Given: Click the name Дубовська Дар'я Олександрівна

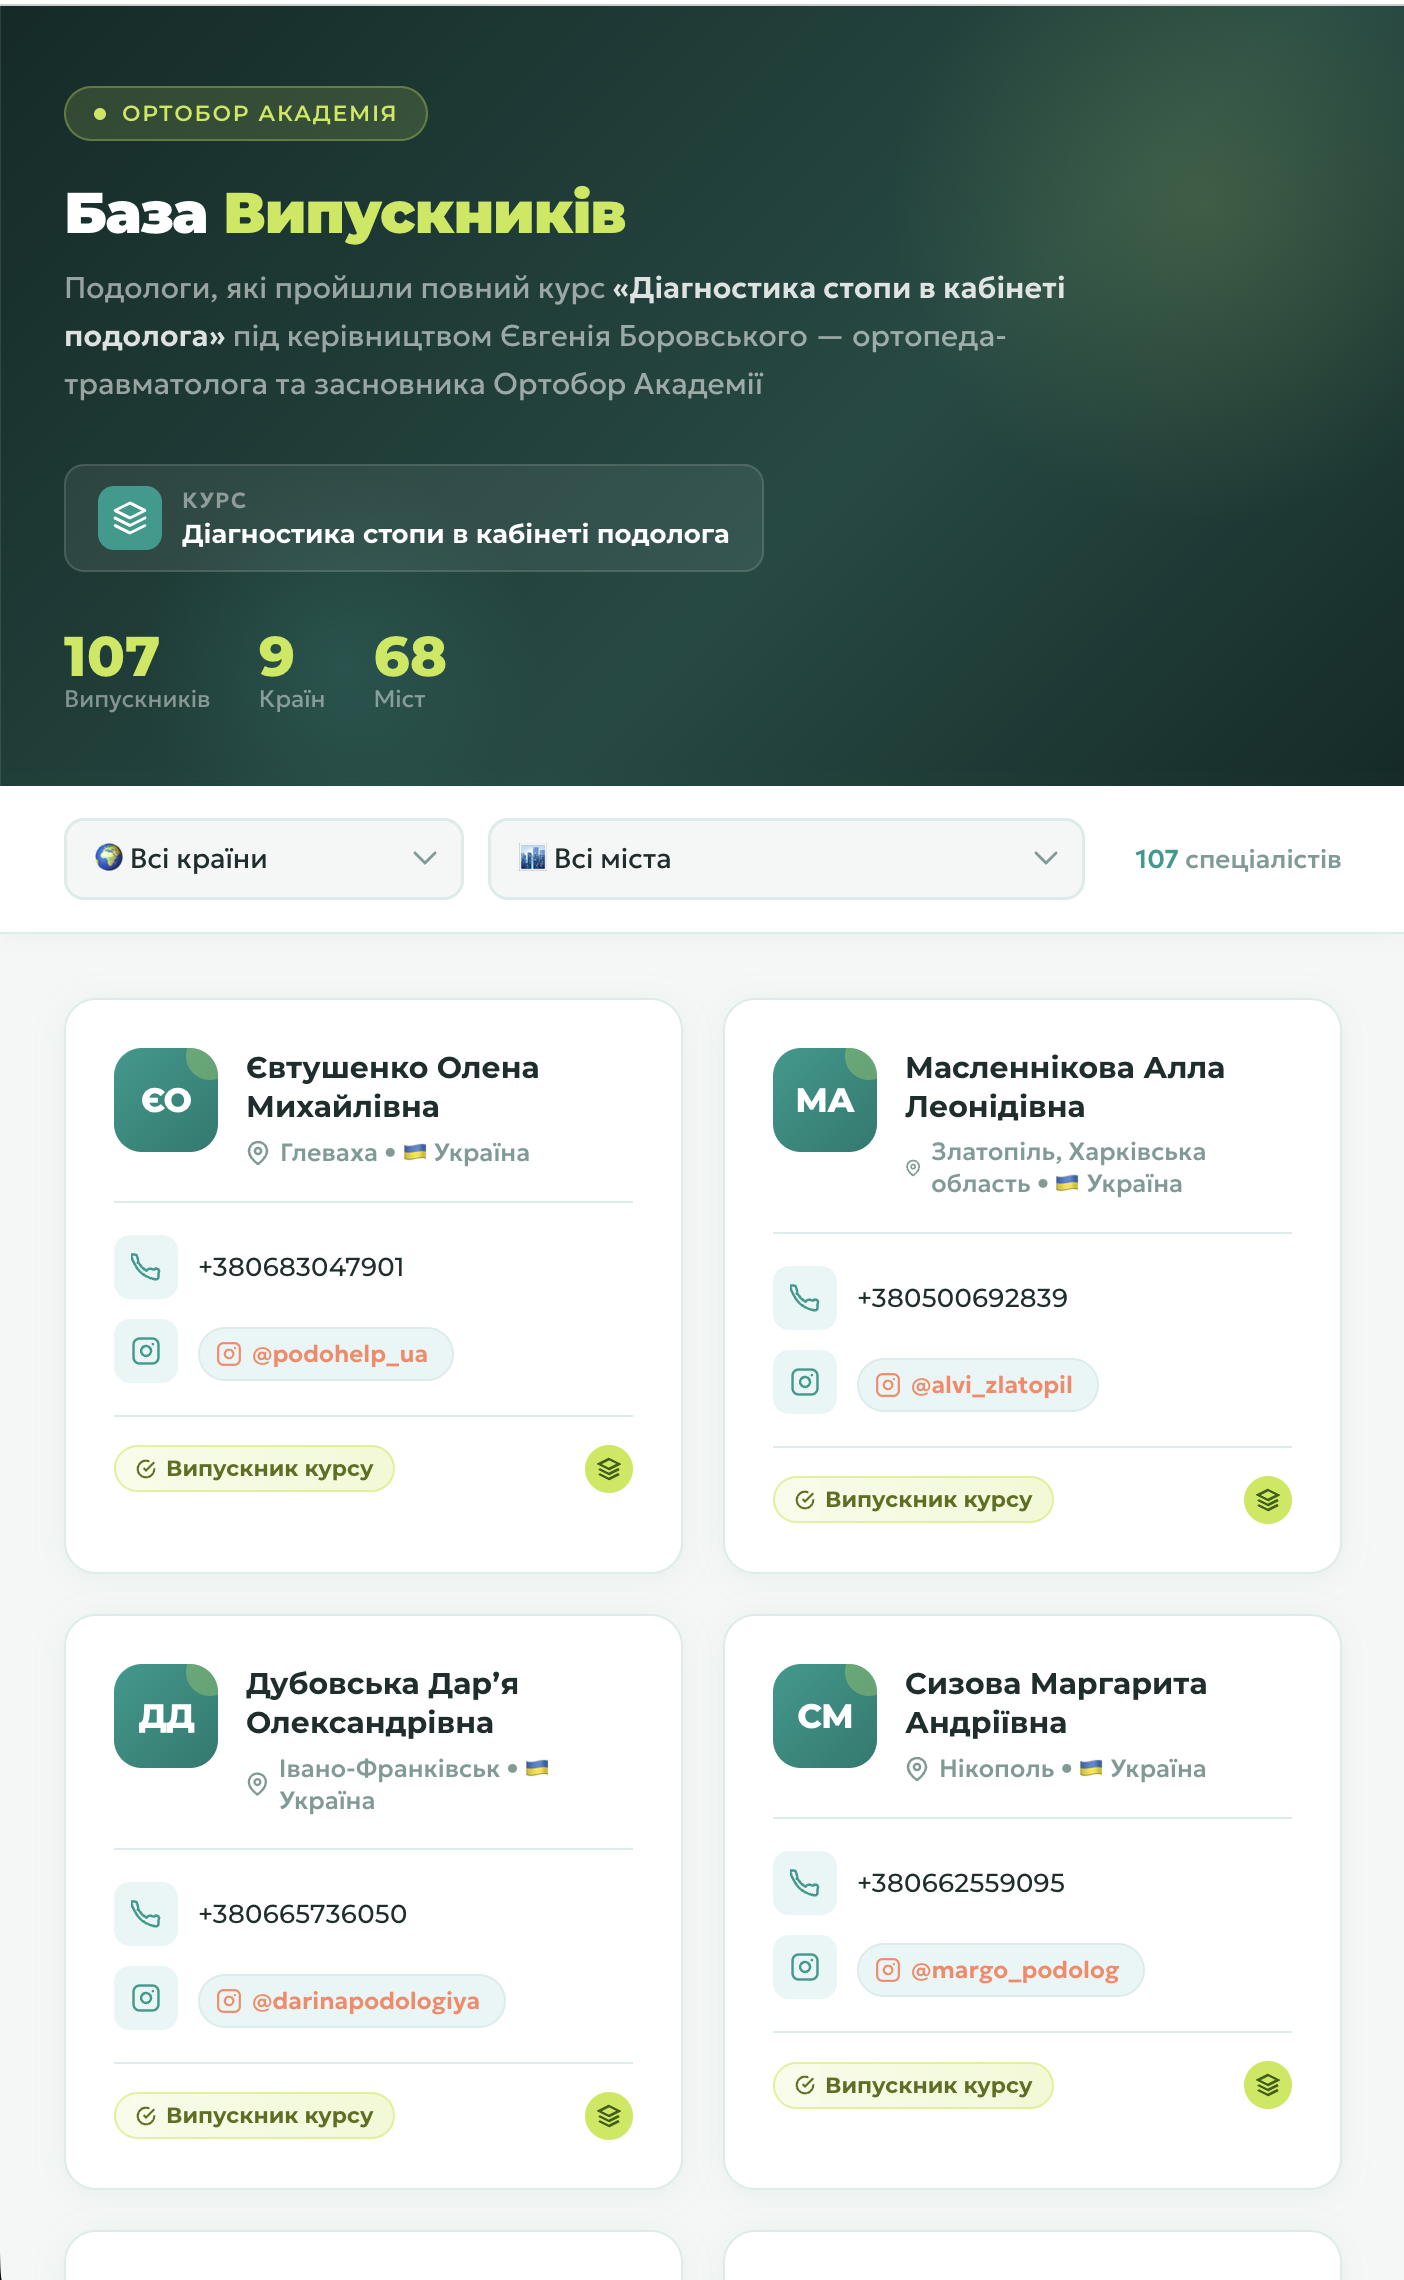Looking at the screenshot, I should coord(382,1703).
